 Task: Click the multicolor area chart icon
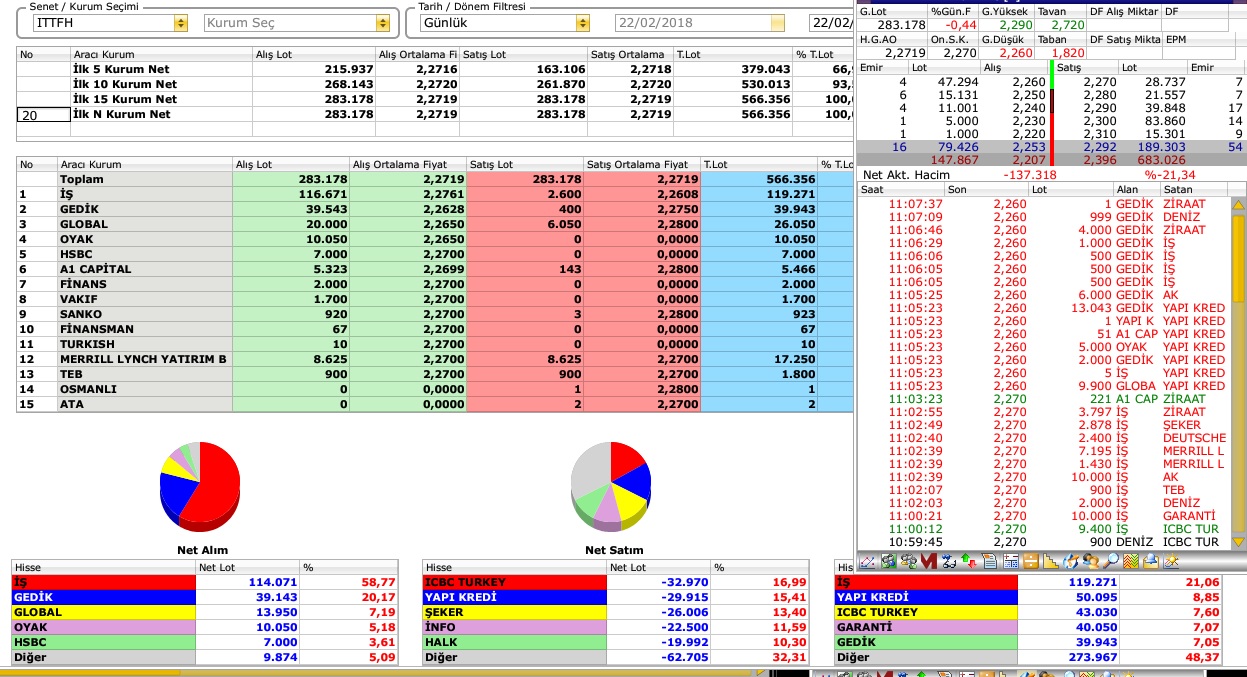coord(1131,562)
